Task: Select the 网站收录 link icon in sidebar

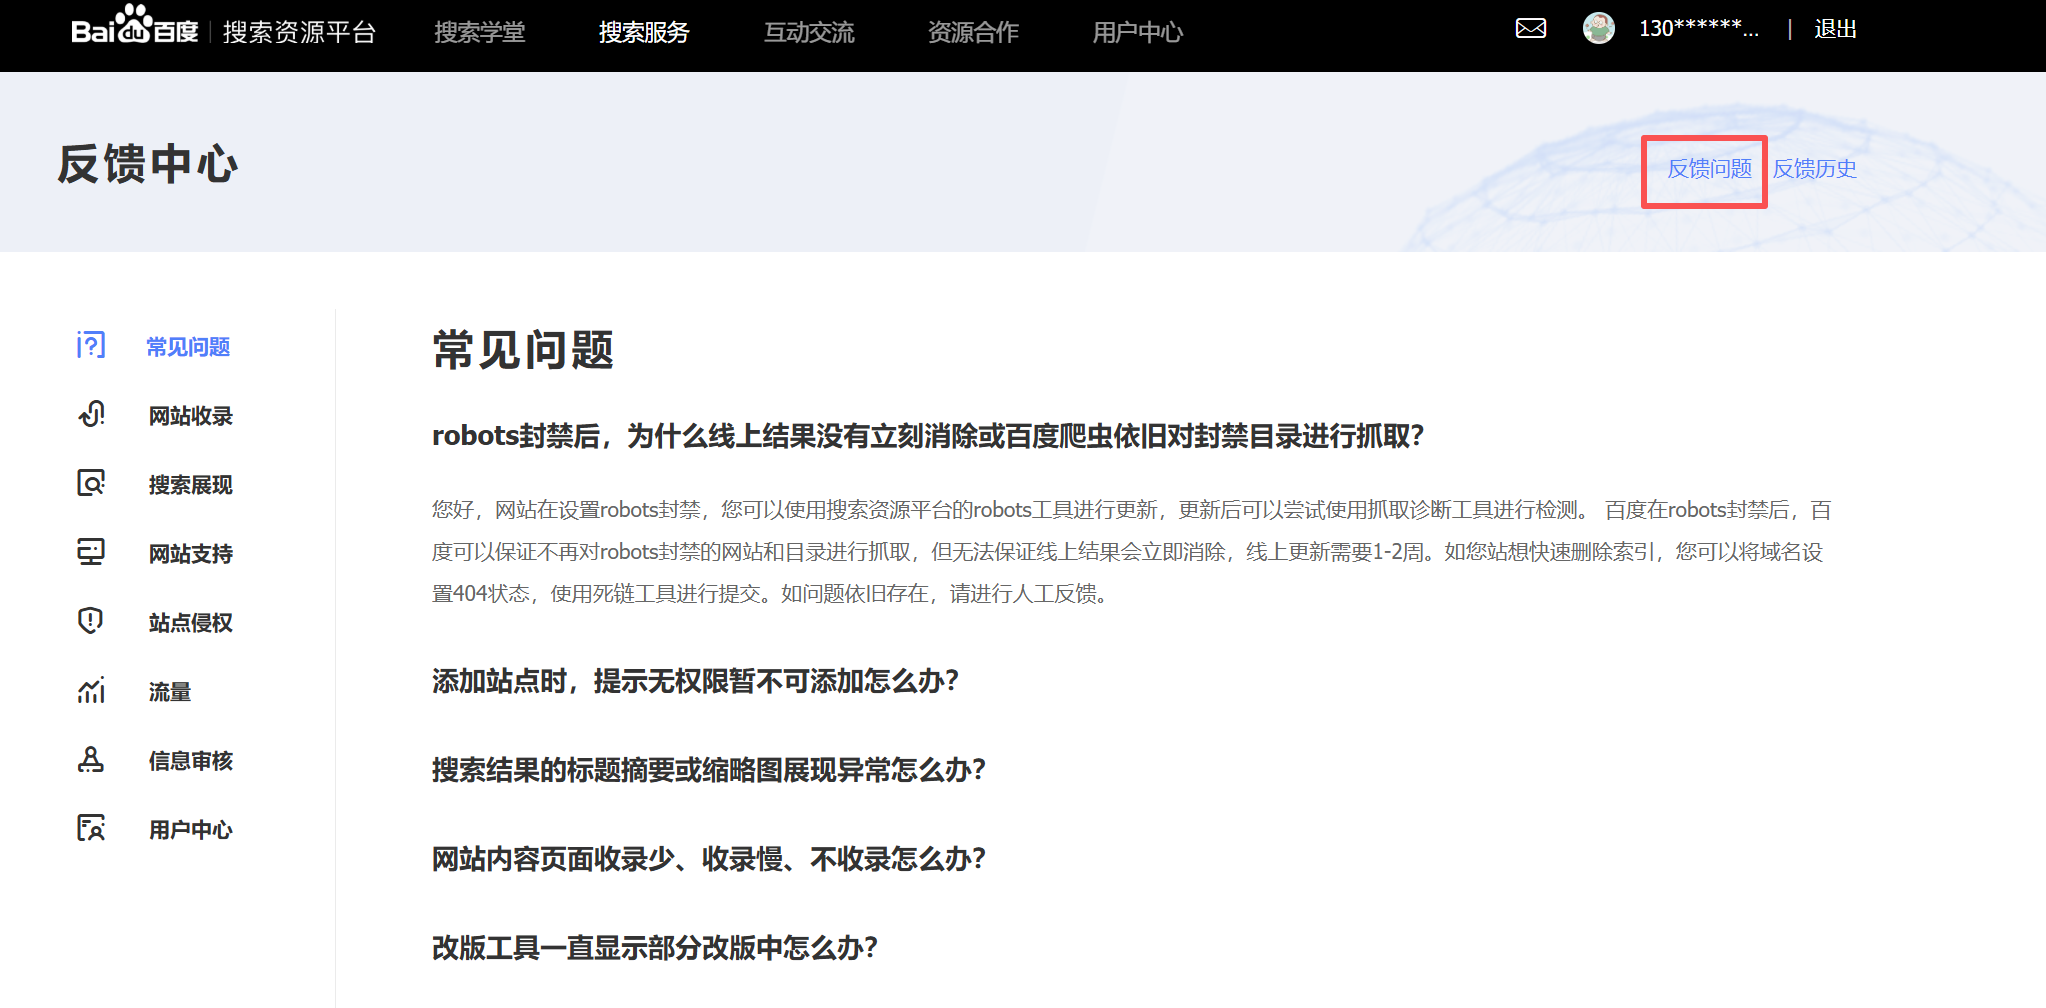Action: click(x=90, y=415)
